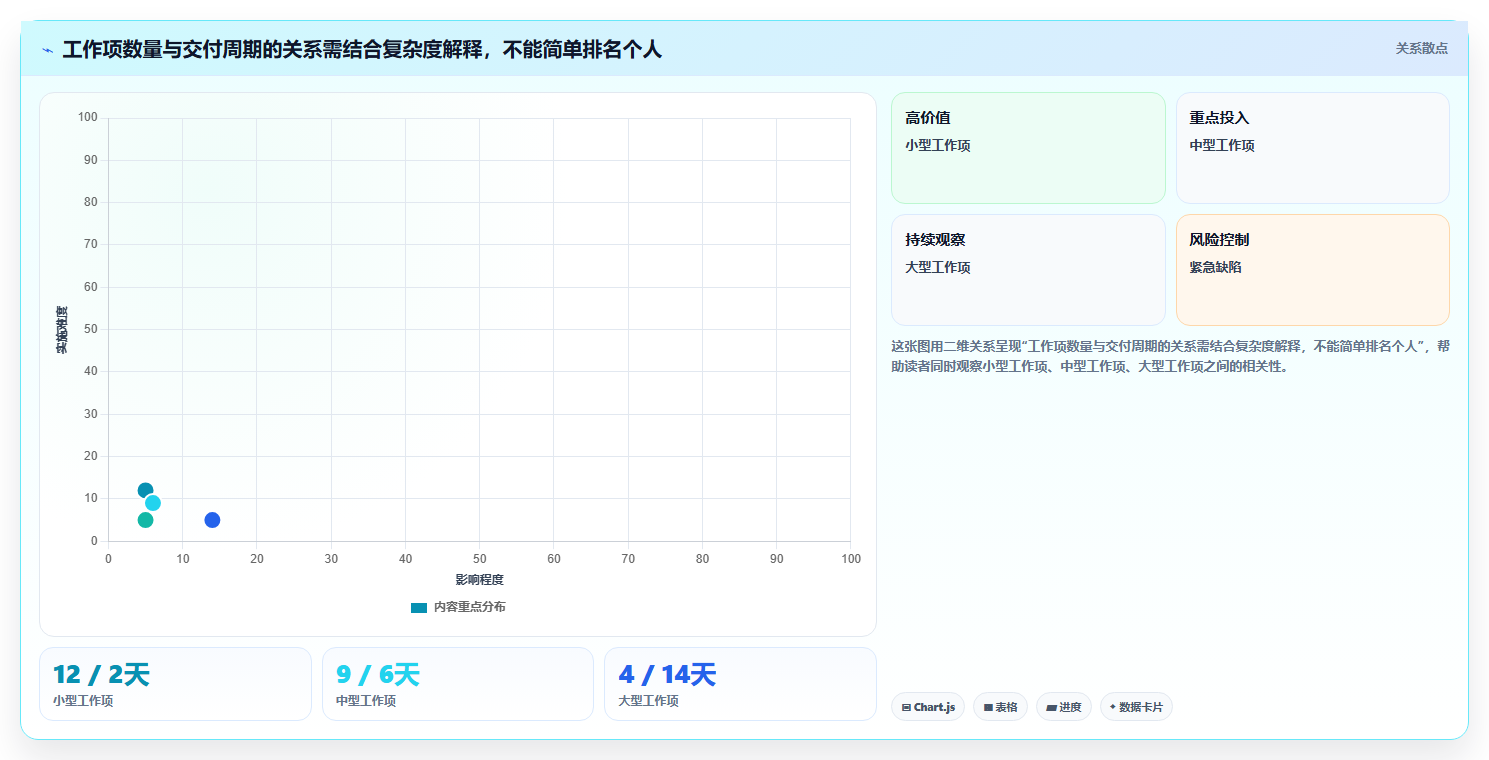Click the 实施难度 y-axis title
Screen dimensions: 1489x760
point(62,330)
